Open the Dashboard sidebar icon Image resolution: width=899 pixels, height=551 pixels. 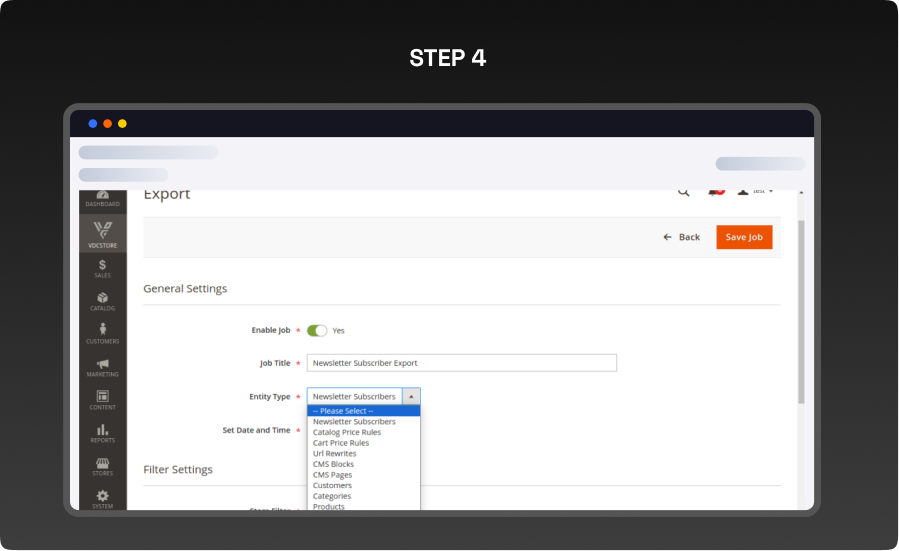coord(102,198)
